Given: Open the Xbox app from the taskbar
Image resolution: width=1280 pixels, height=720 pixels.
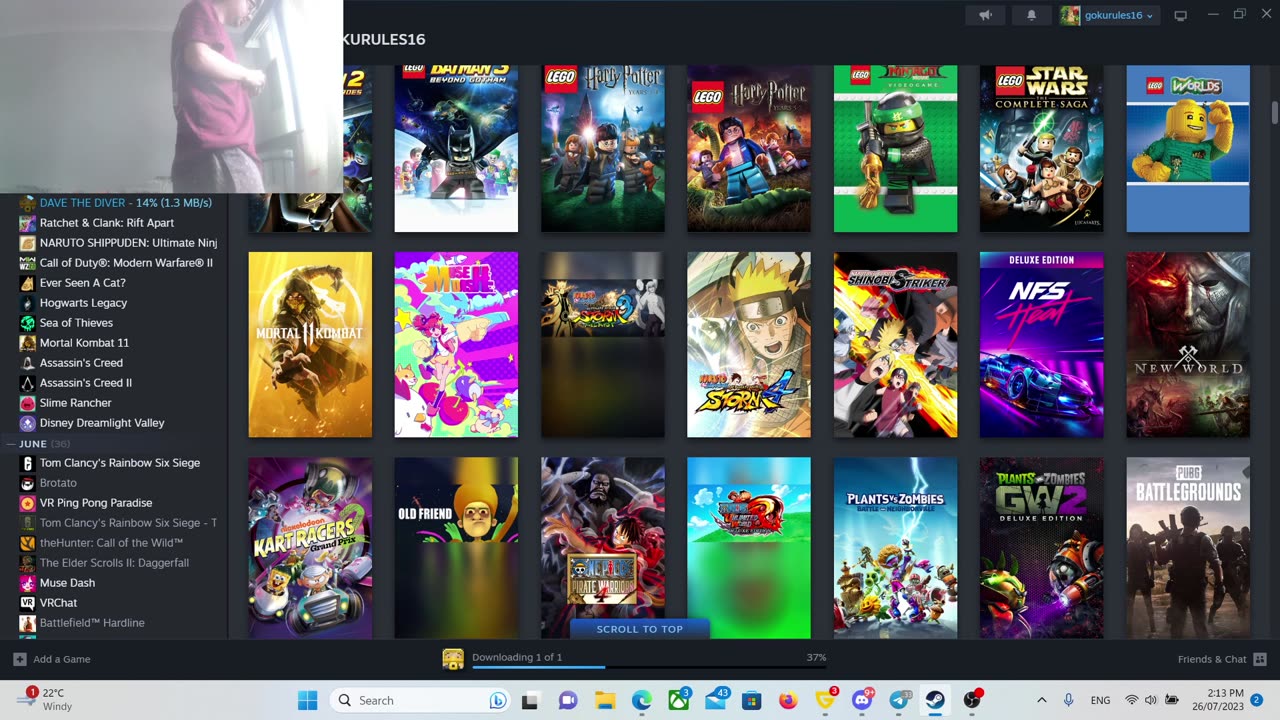Looking at the screenshot, I should pos(678,700).
